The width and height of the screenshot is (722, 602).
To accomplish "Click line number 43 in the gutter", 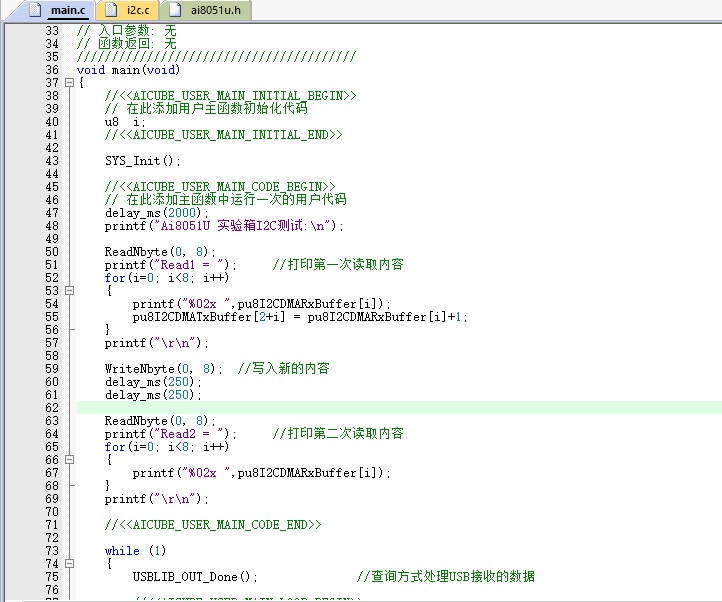I will (x=52, y=161).
